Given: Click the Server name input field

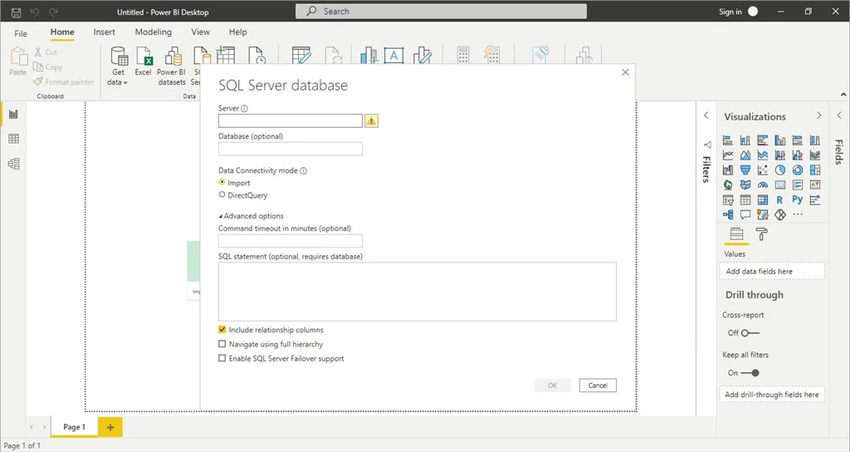Looking at the screenshot, I should click(290, 121).
